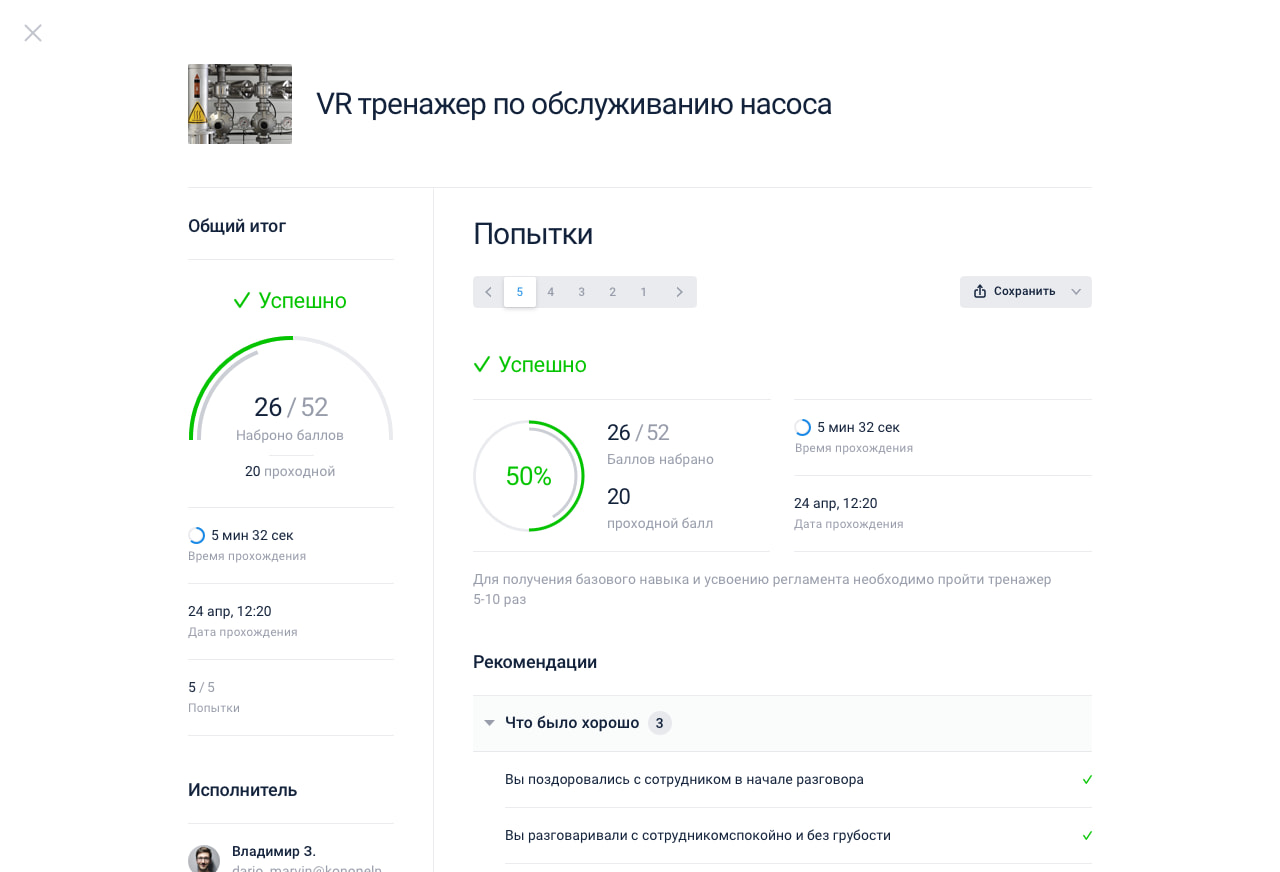Viewport: 1280px width, 872px height.
Task: Click the Успешно status in Общий итог
Action: click(x=290, y=301)
